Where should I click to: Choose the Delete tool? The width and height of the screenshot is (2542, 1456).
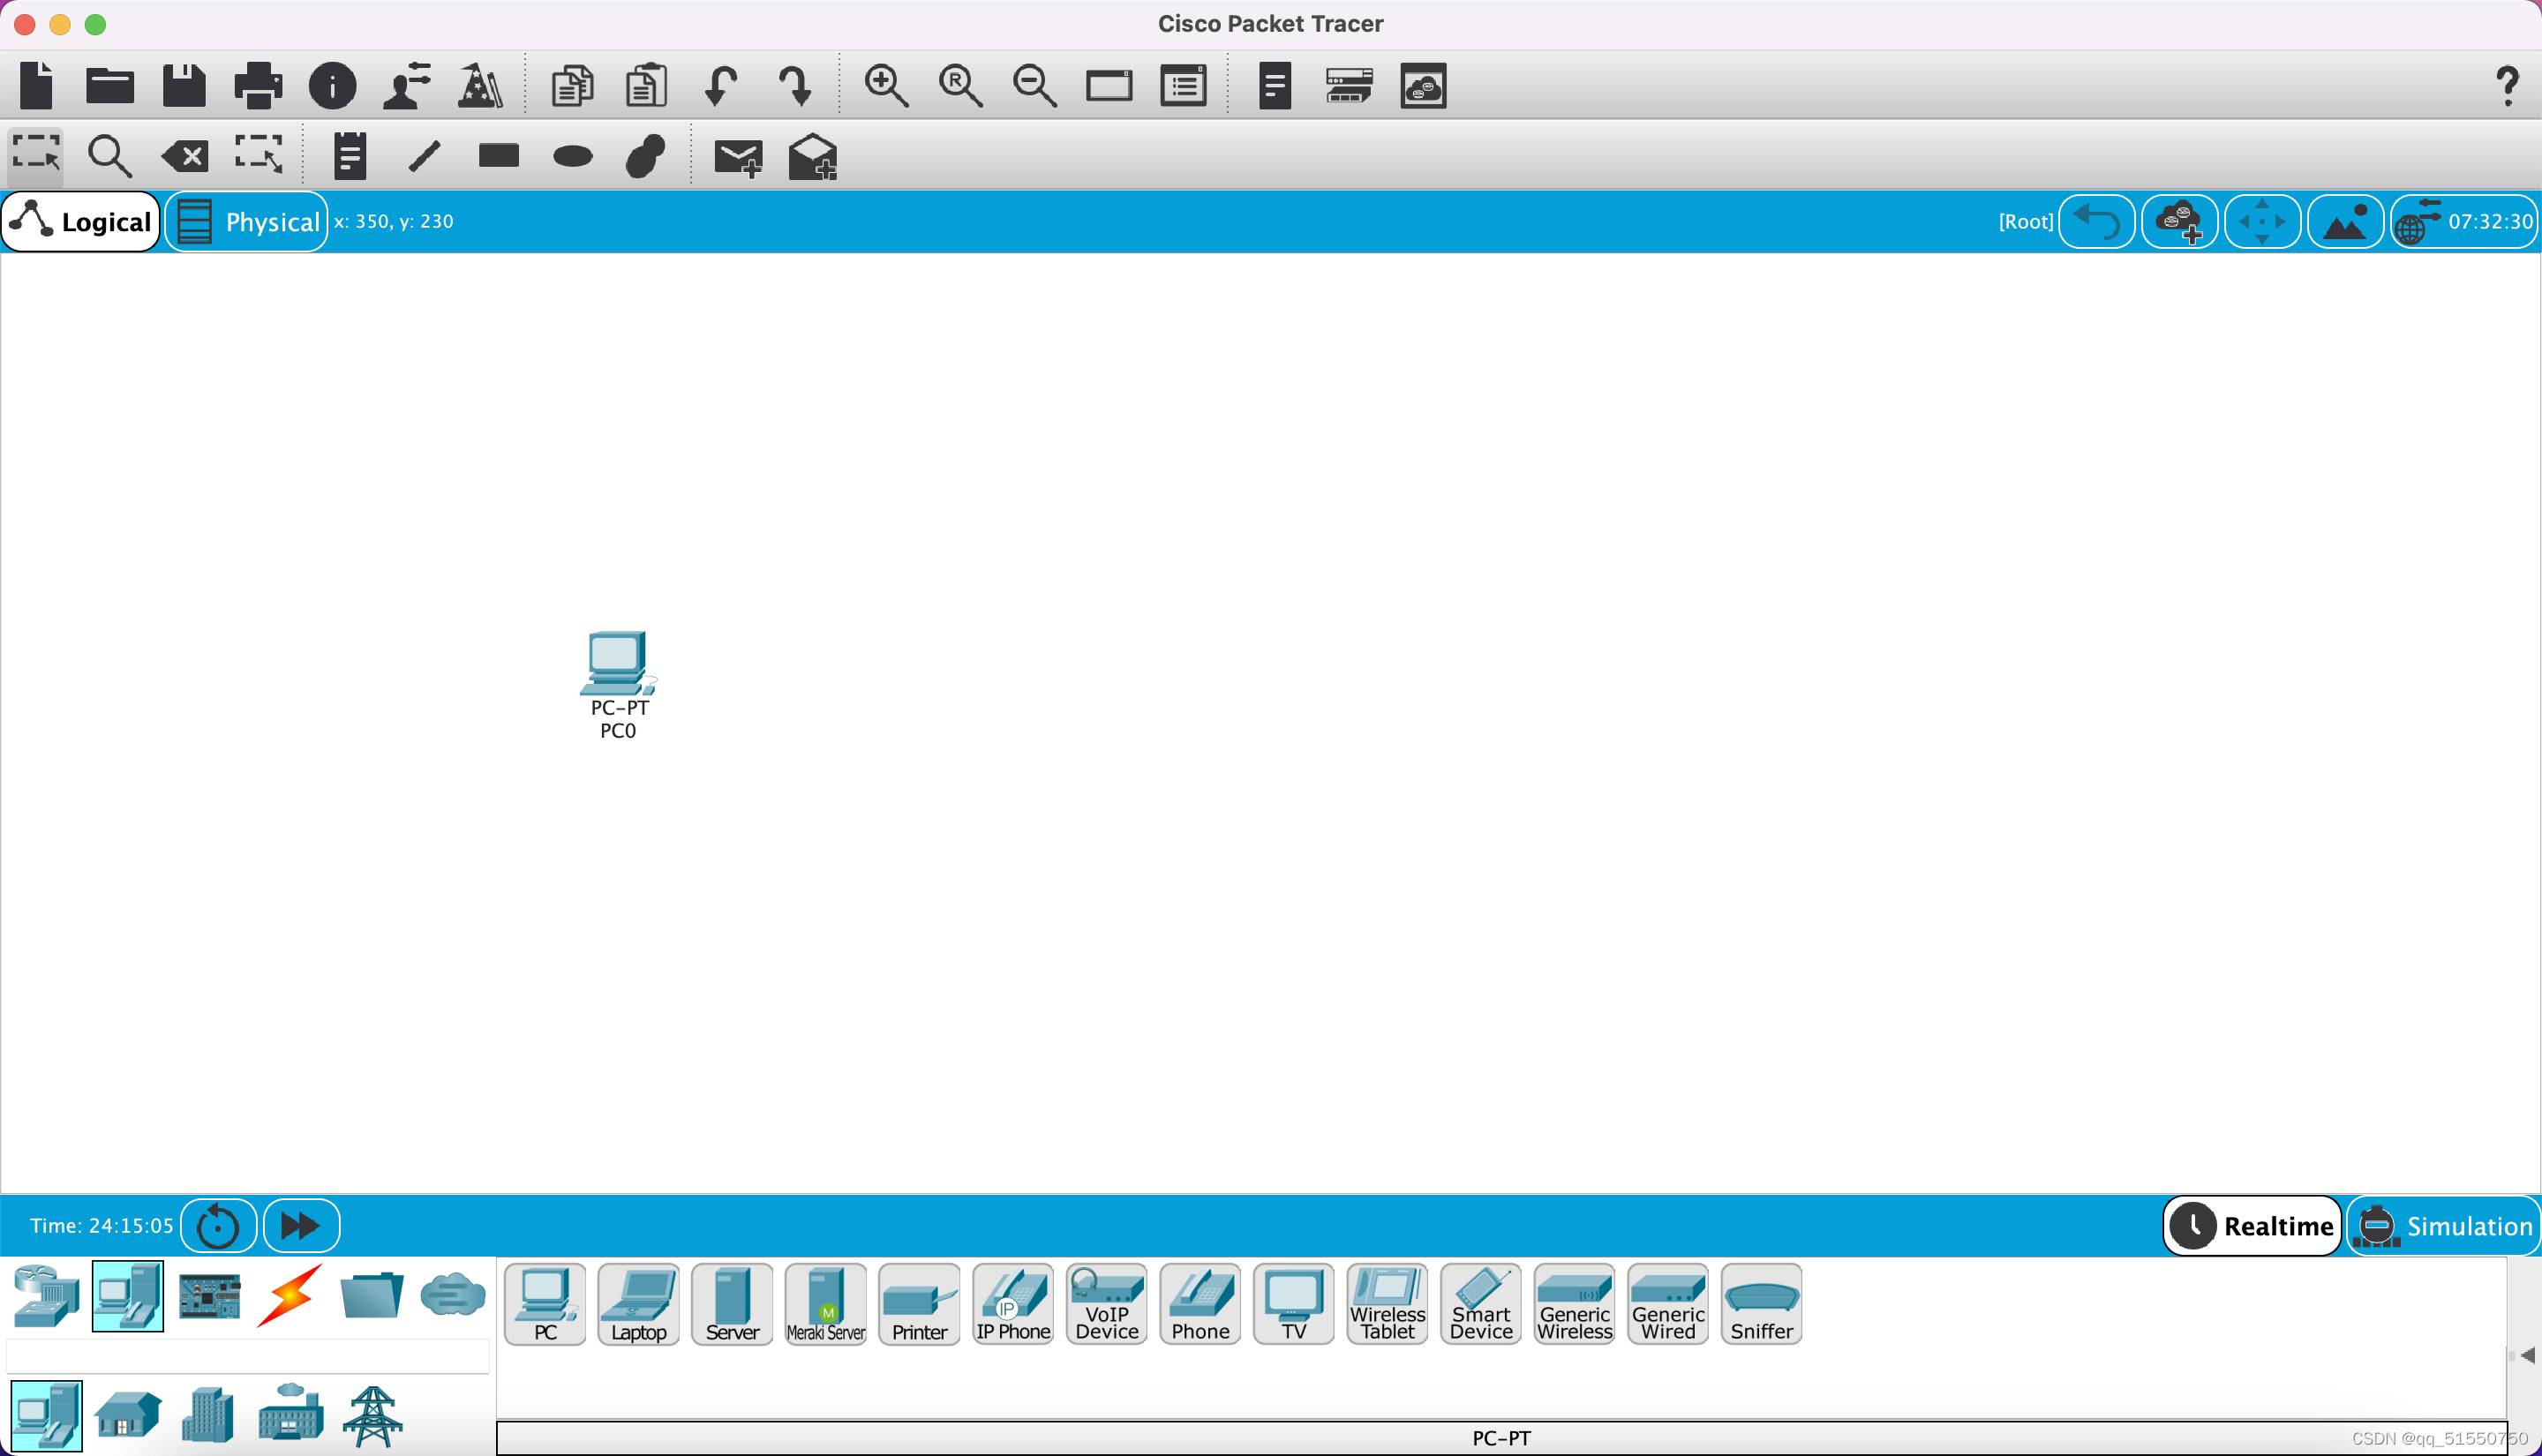(x=185, y=156)
